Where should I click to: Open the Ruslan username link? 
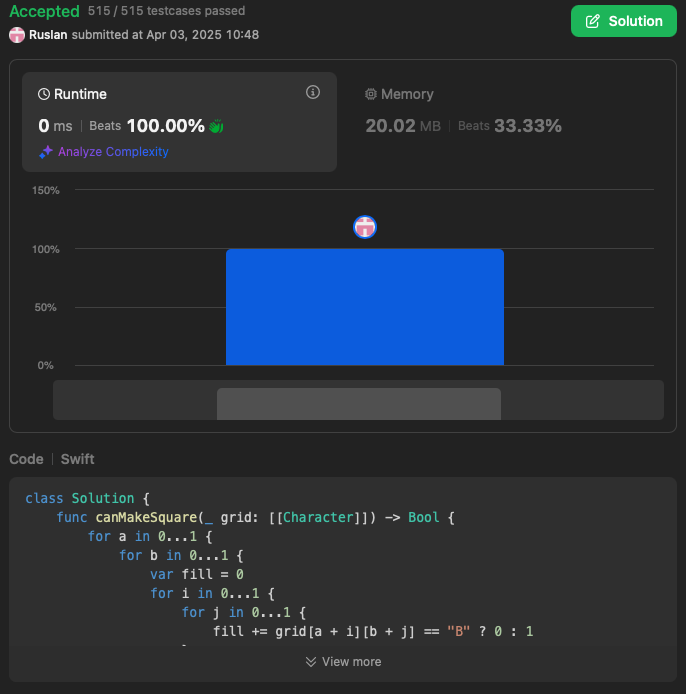(x=48, y=35)
